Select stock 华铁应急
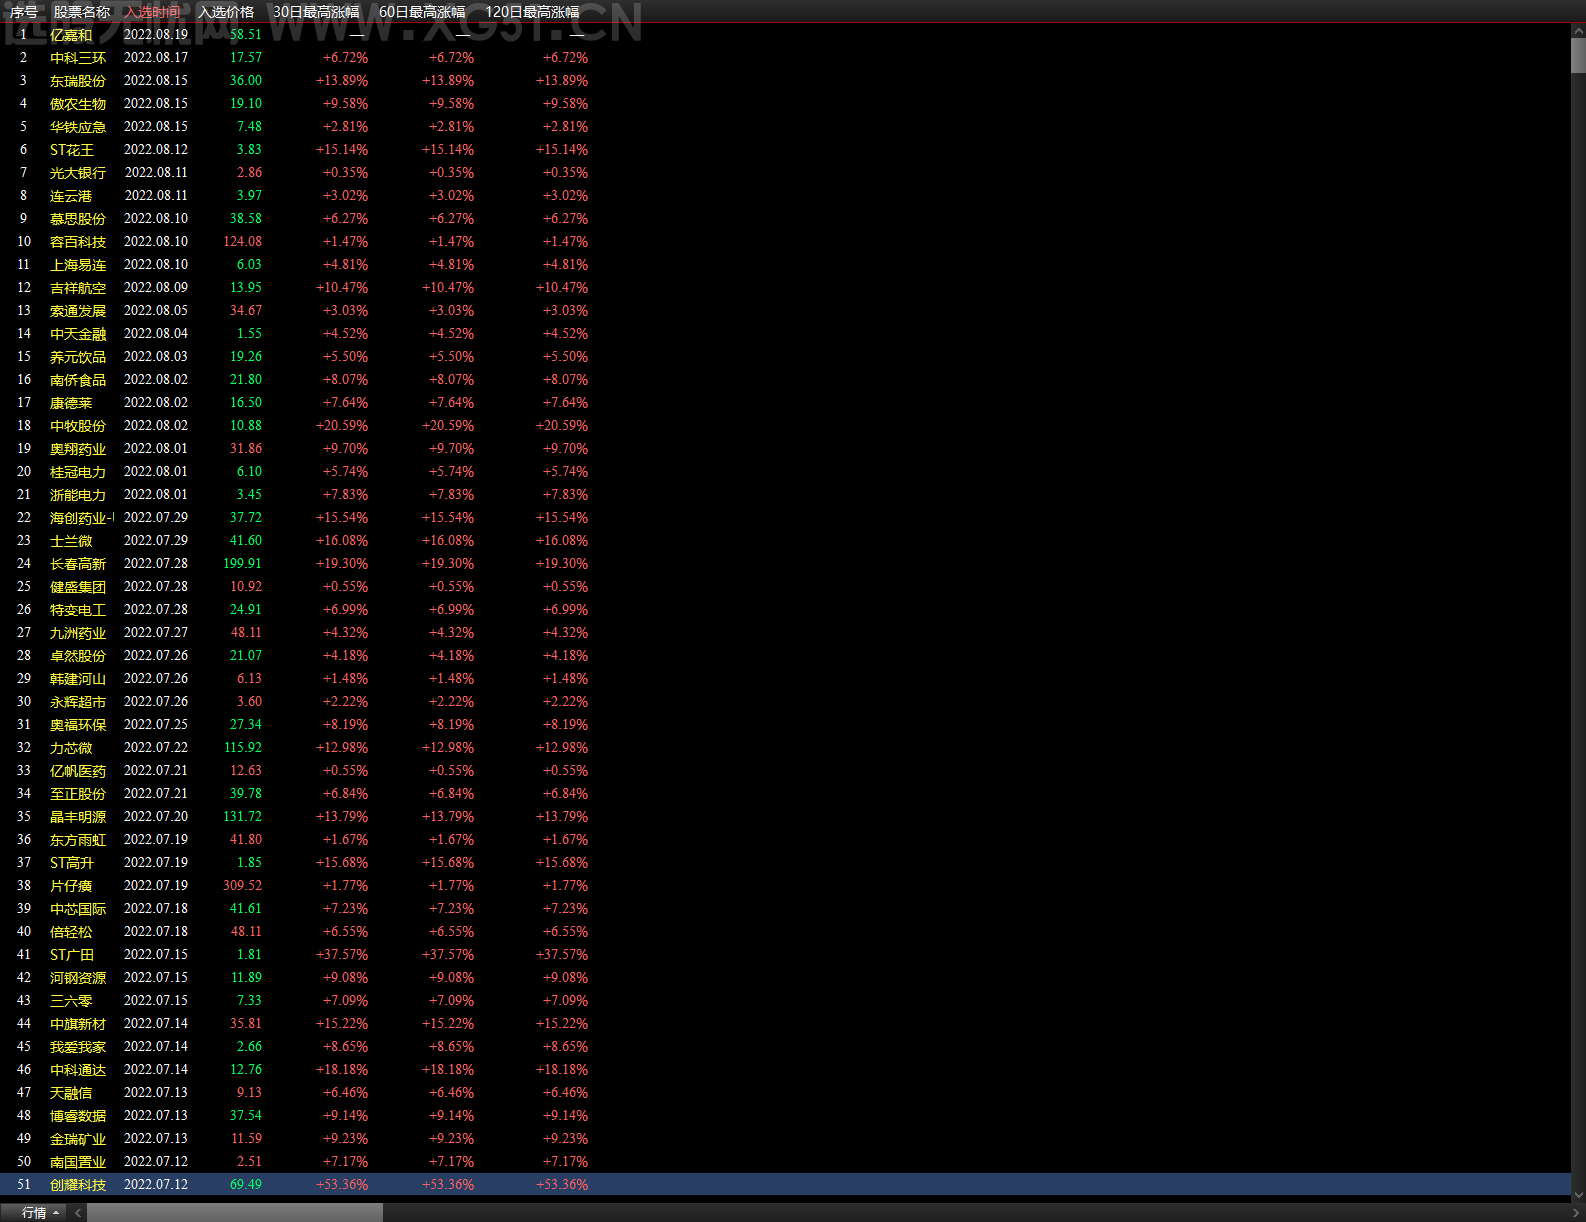This screenshot has width=1586, height=1222. coord(78,127)
